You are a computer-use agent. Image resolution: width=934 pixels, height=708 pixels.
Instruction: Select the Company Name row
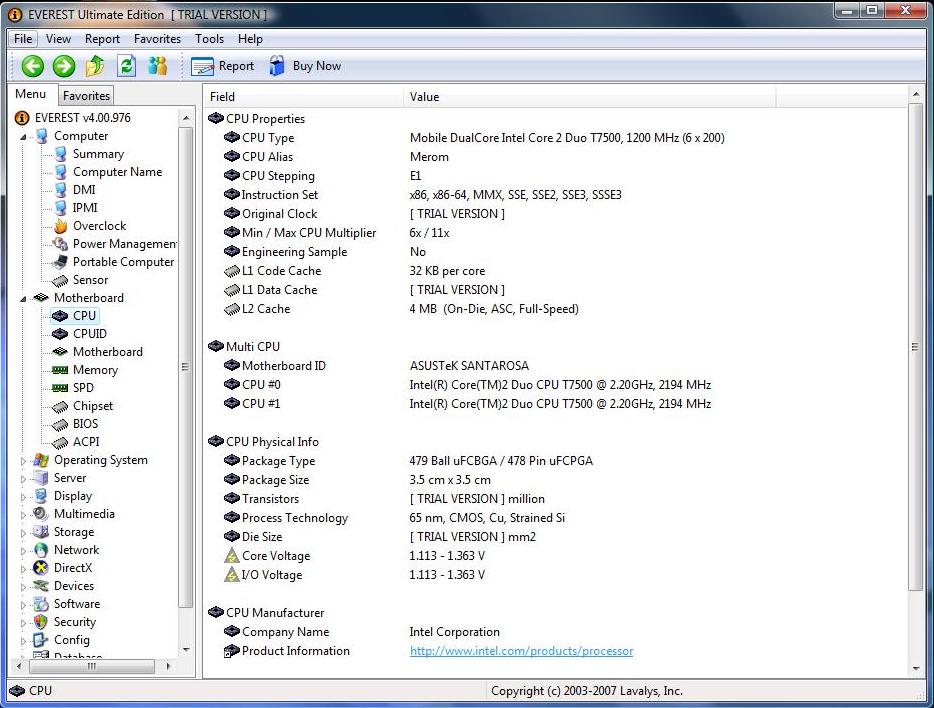[x=361, y=632]
